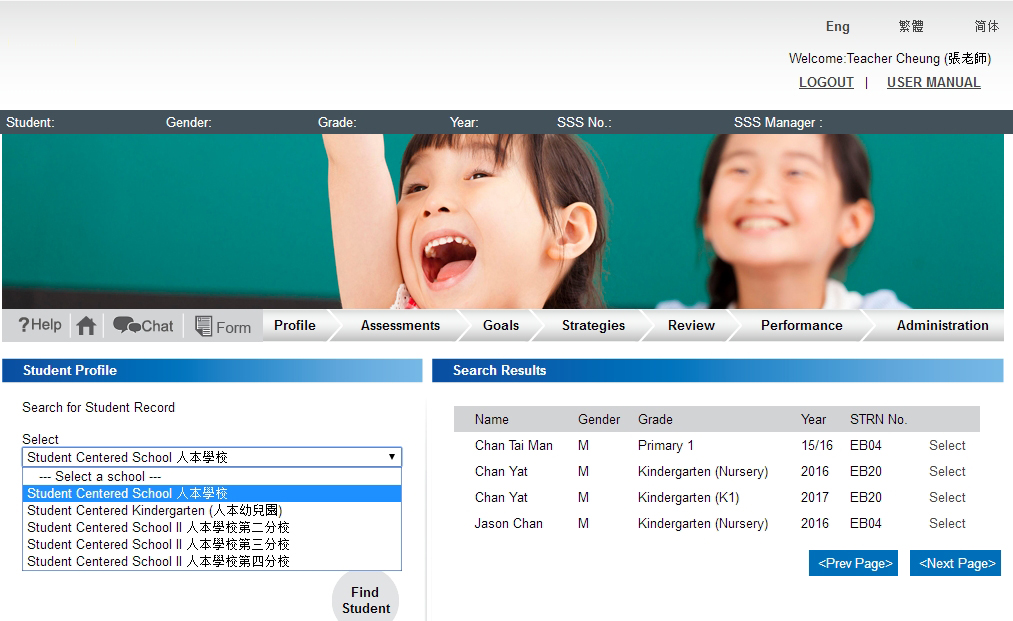The width and height of the screenshot is (1013, 621).
Task: Go to the Home page via house icon
Action: (x=86, y=326)
